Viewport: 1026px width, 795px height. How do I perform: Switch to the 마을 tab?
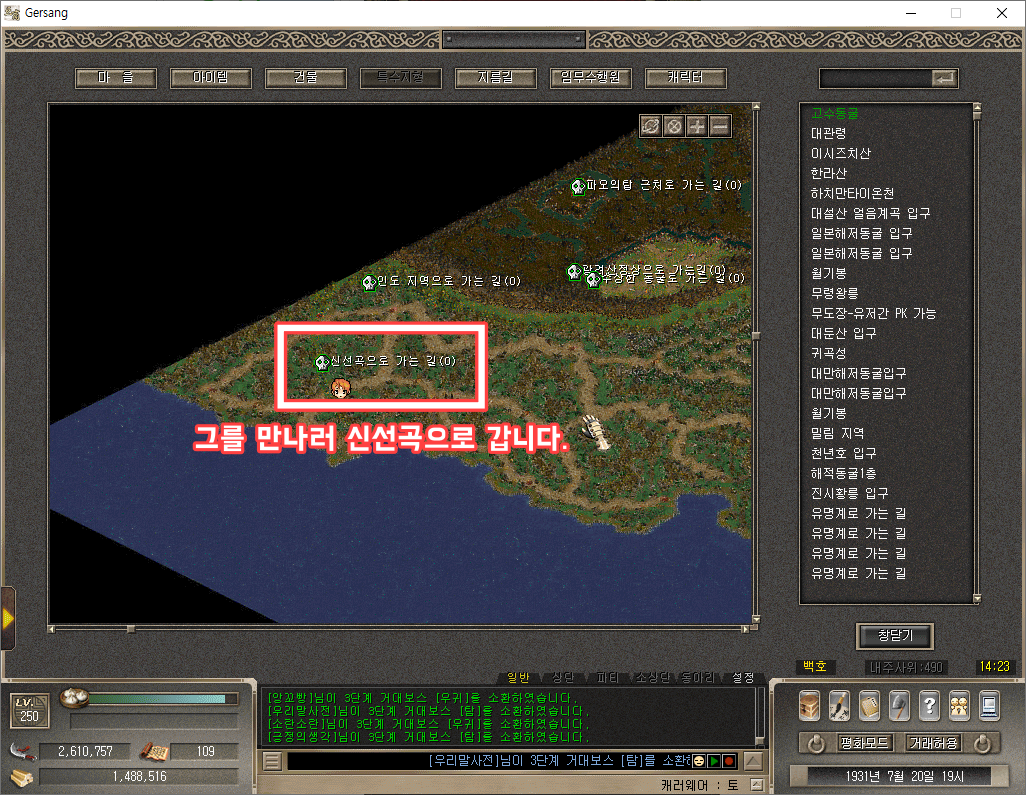coord(116,78)
